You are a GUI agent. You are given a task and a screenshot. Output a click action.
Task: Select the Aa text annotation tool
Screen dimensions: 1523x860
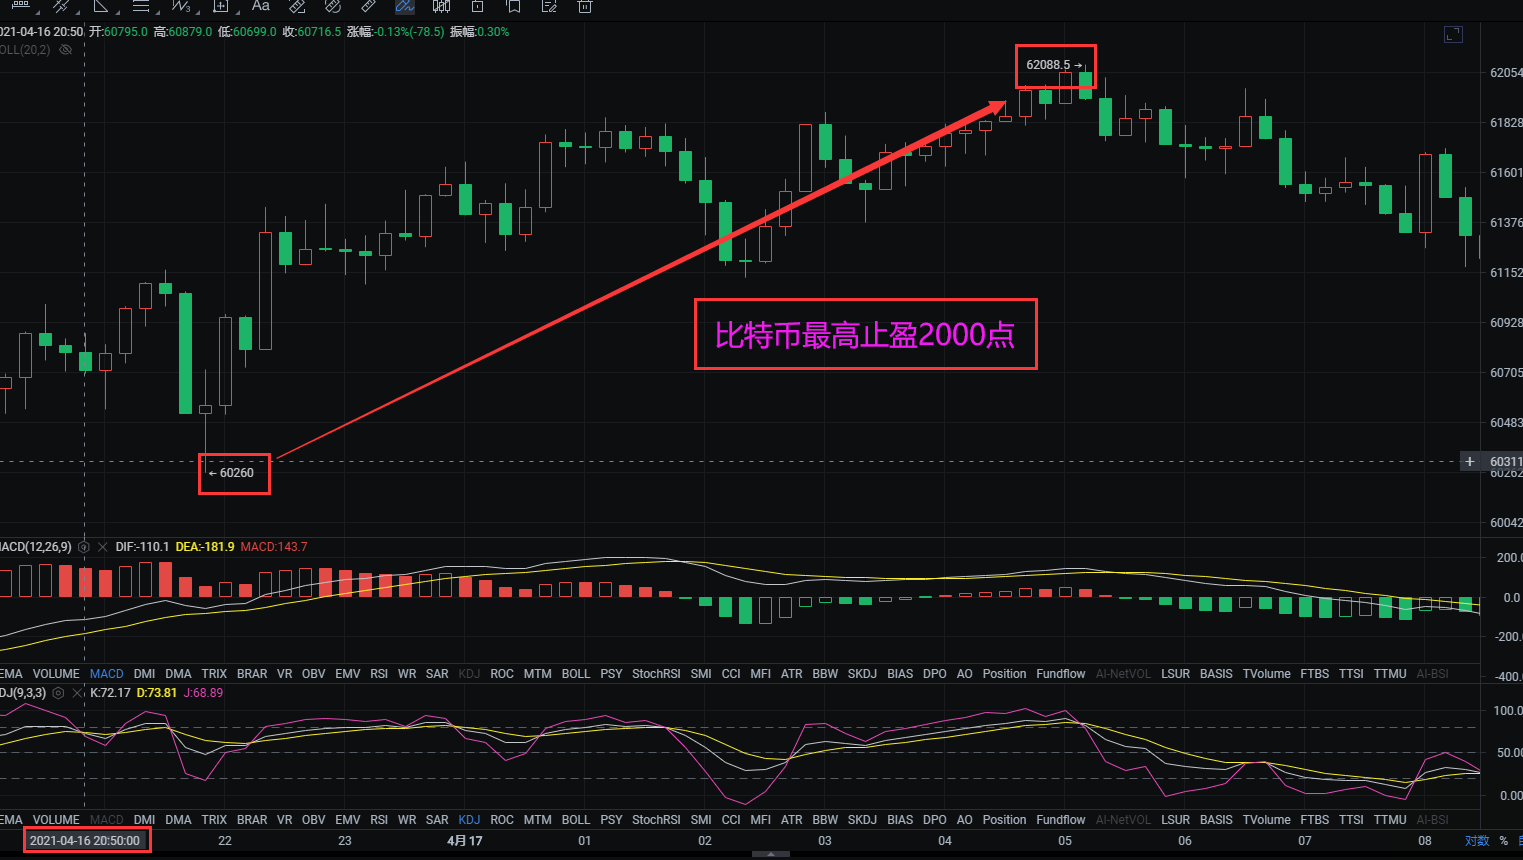click(260, 7)
